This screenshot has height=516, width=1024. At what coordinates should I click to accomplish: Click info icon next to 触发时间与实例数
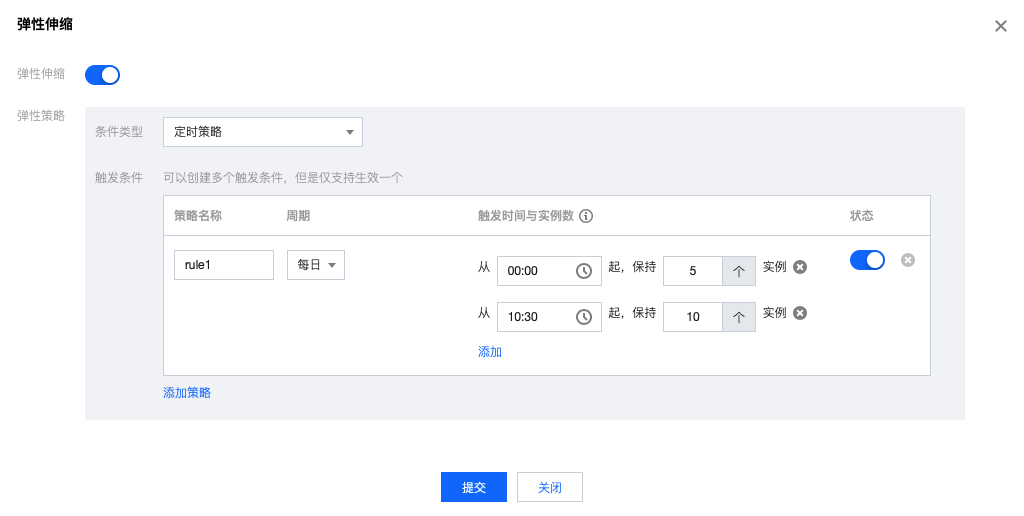[586, 216]
